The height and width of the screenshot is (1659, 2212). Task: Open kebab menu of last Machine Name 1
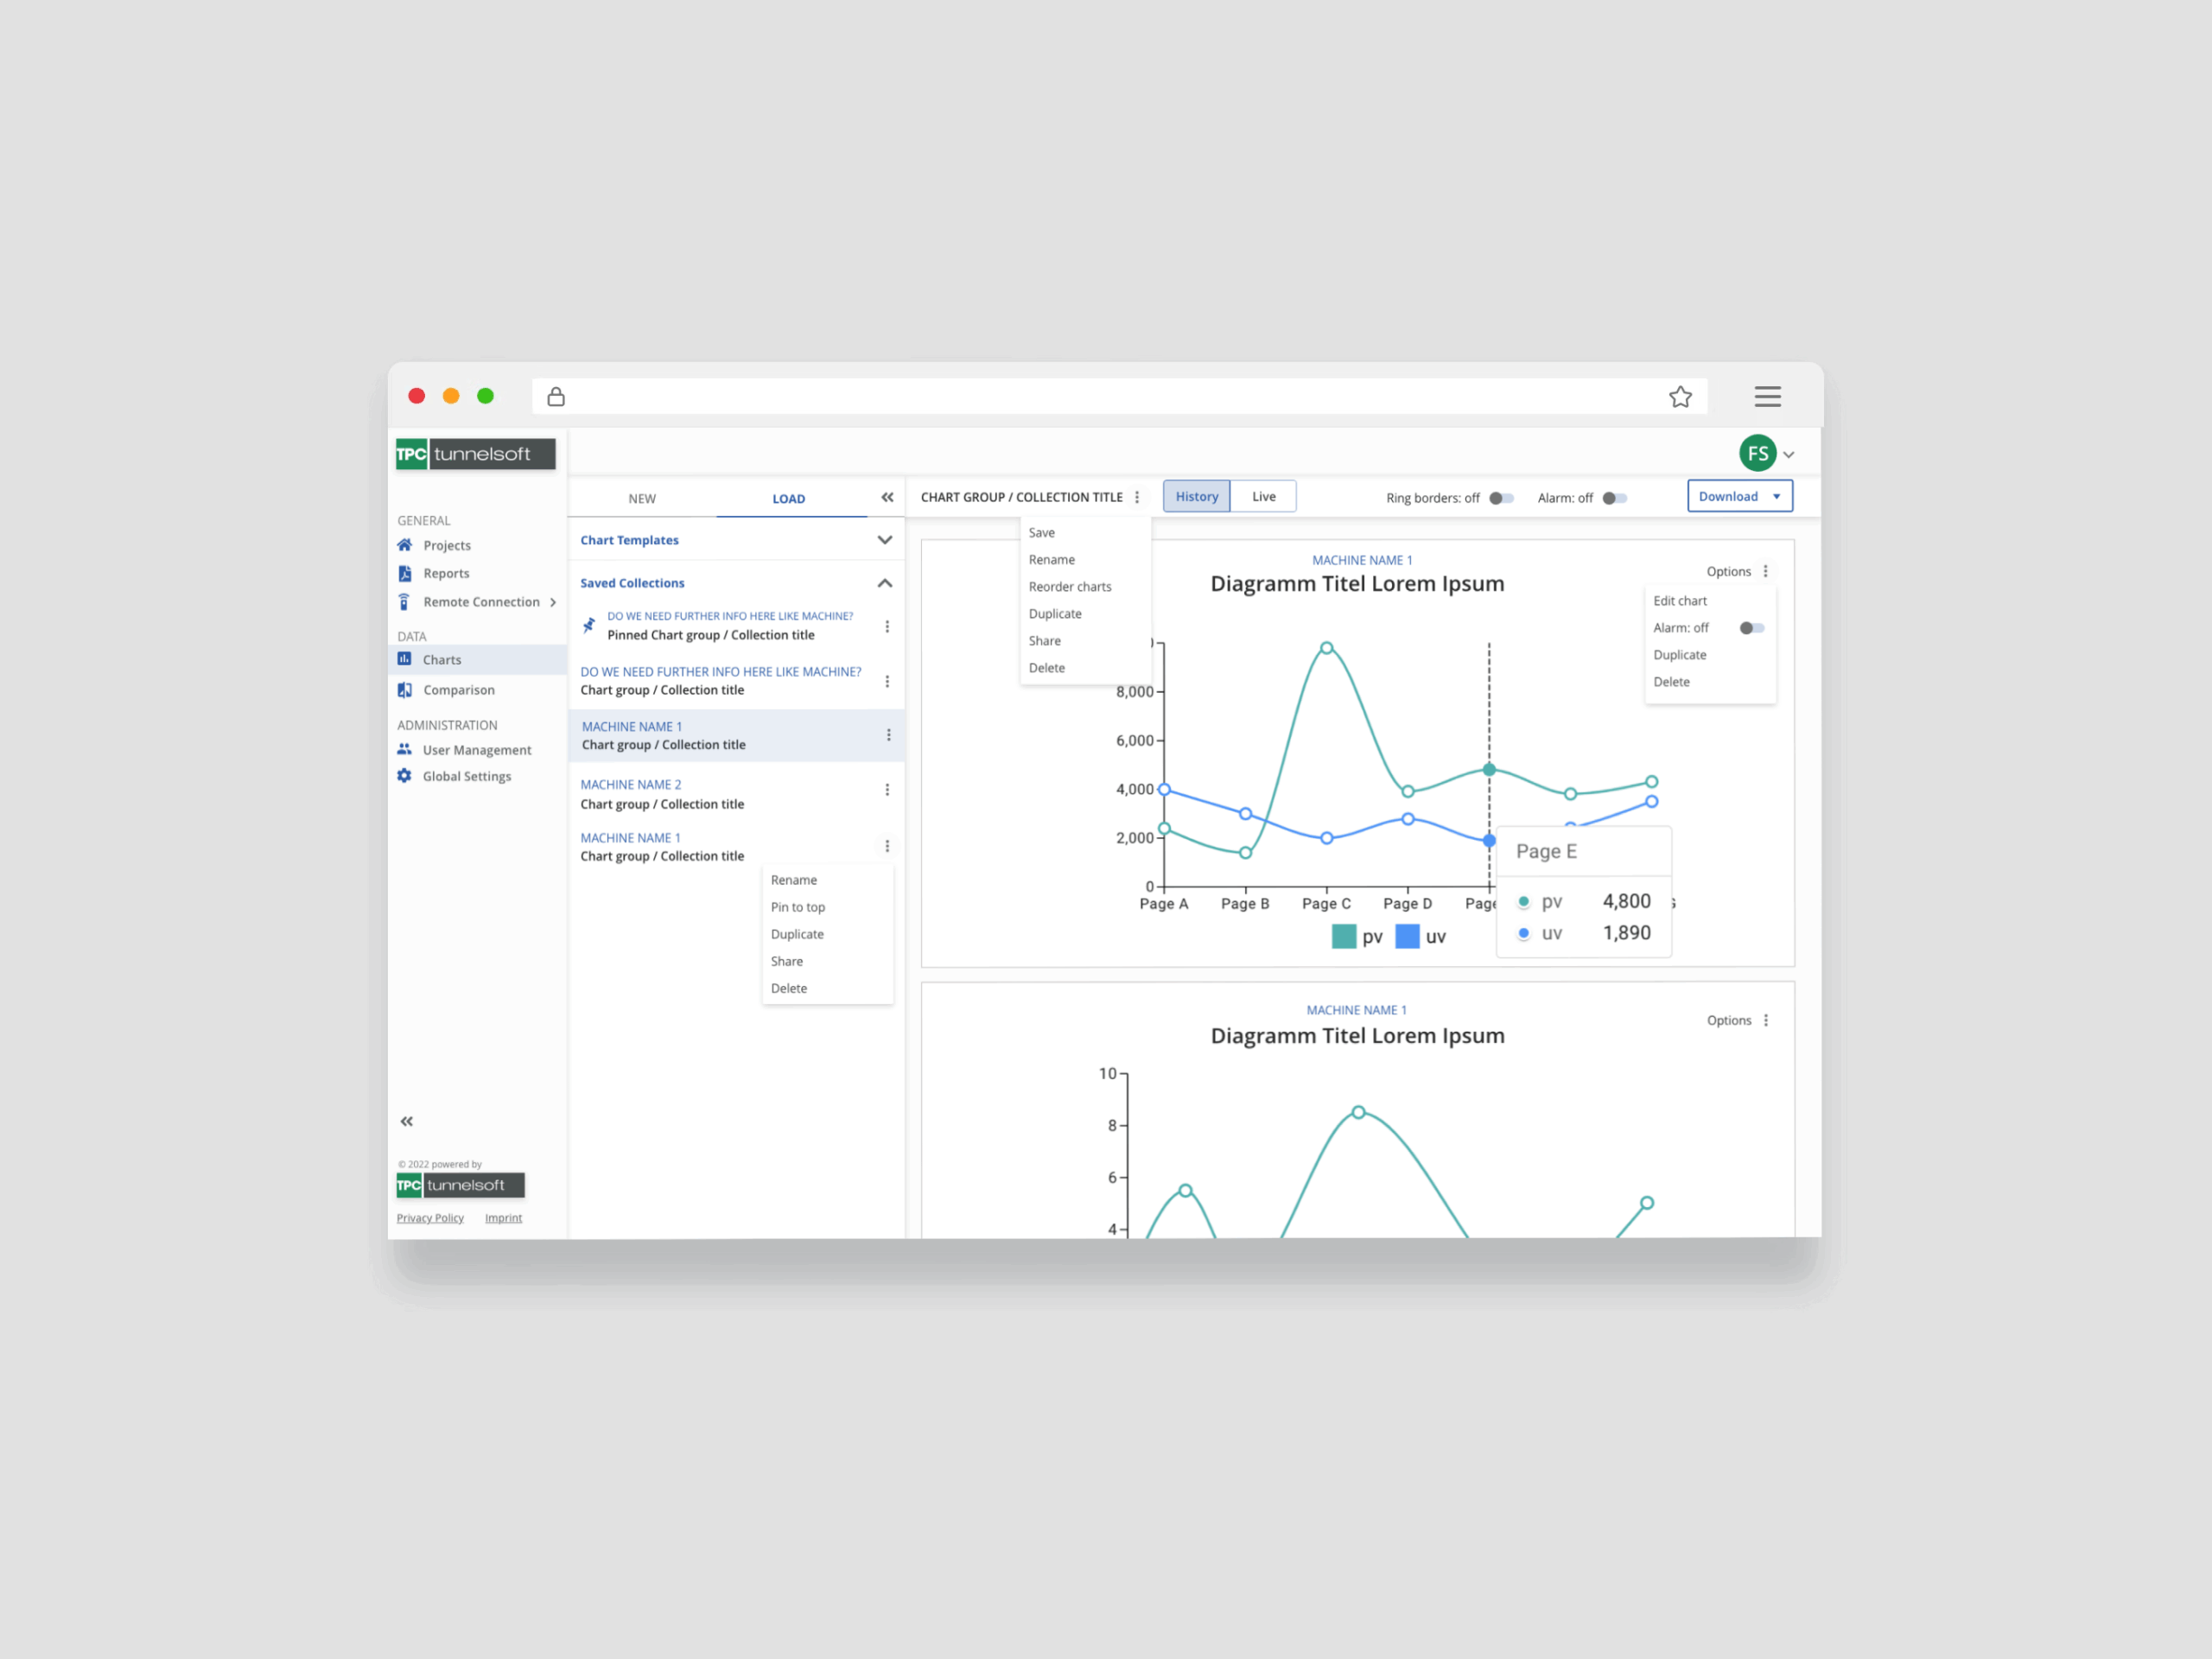coord(887,846)
